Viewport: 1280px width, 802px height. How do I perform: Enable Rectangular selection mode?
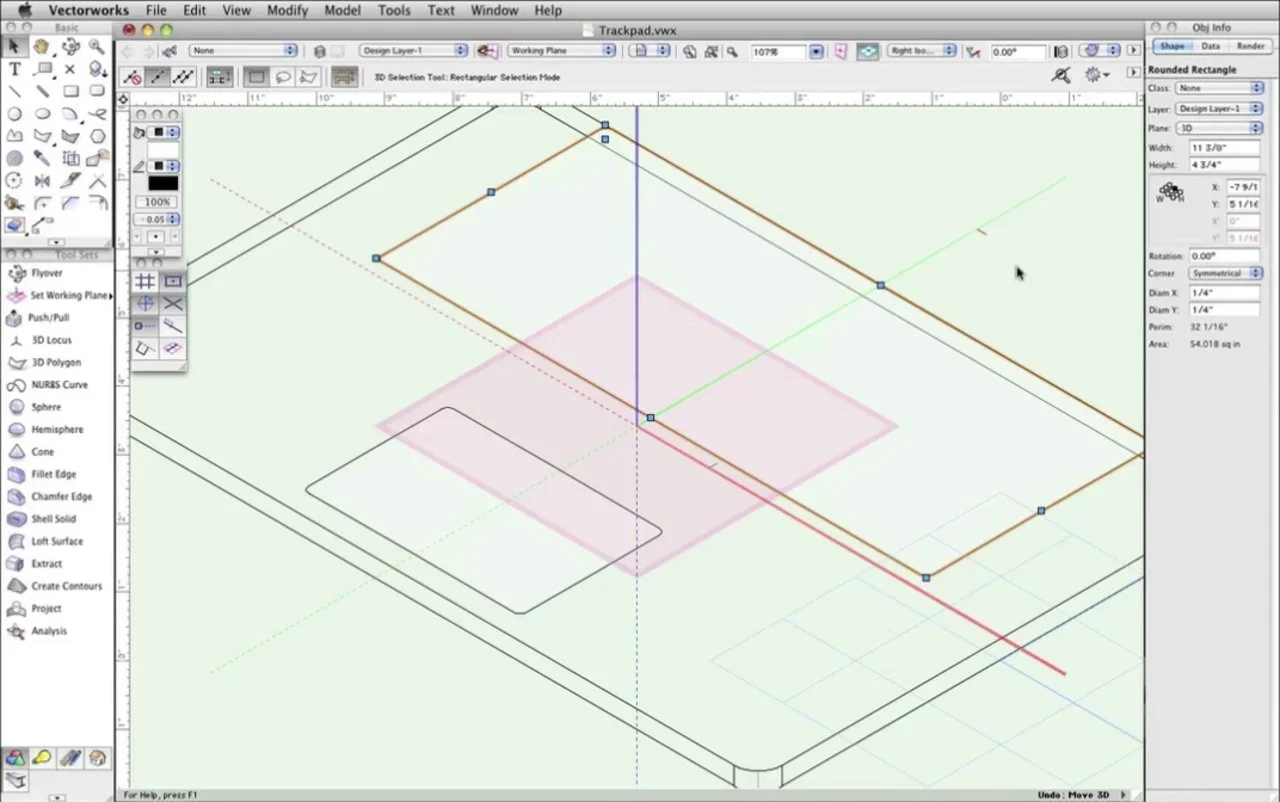pyautogui.click(x=256, y=77)
